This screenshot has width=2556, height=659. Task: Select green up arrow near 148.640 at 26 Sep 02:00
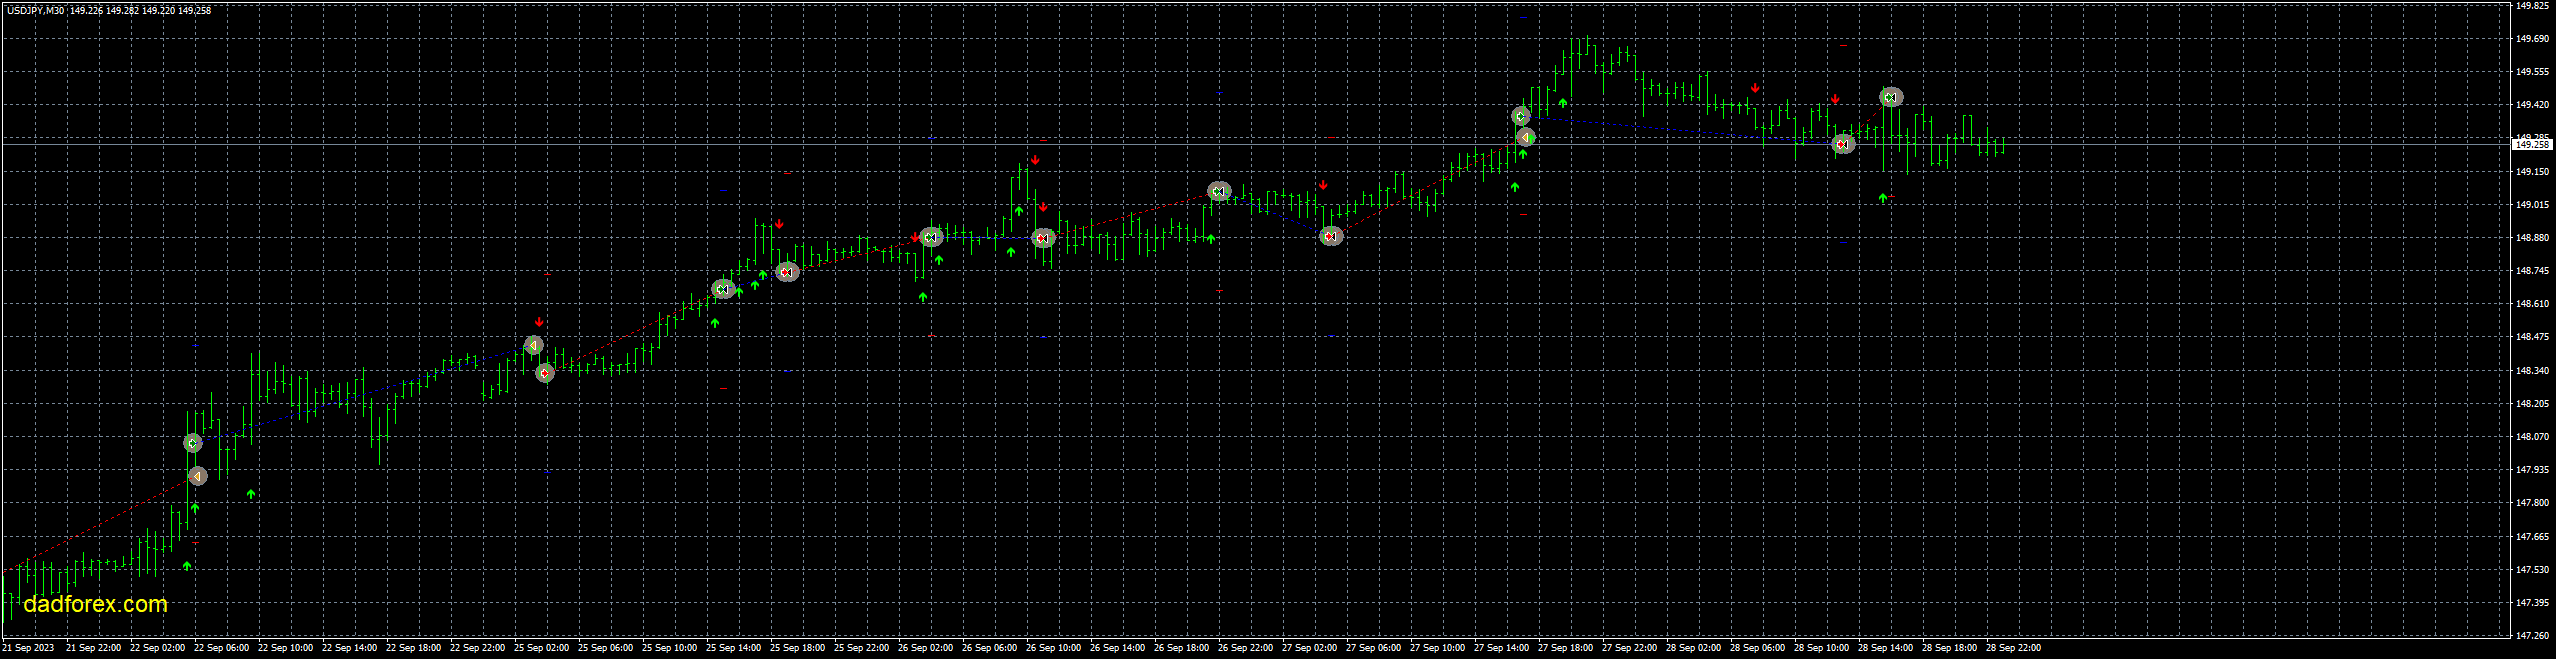(923, 297)
